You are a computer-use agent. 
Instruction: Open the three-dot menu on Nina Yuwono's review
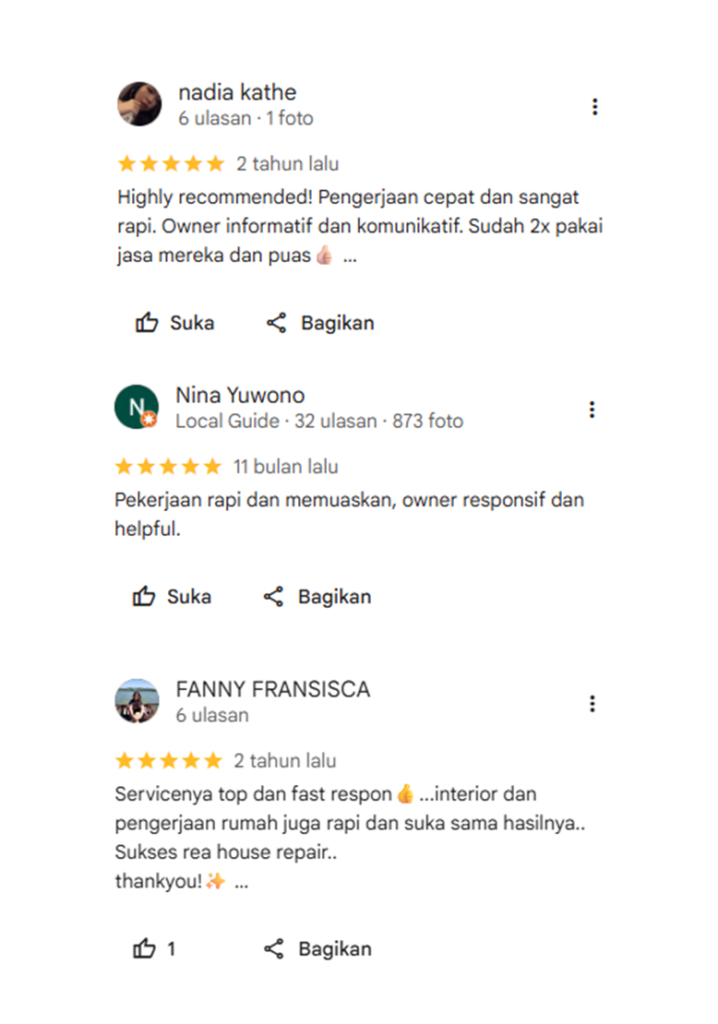pos(592,409)
